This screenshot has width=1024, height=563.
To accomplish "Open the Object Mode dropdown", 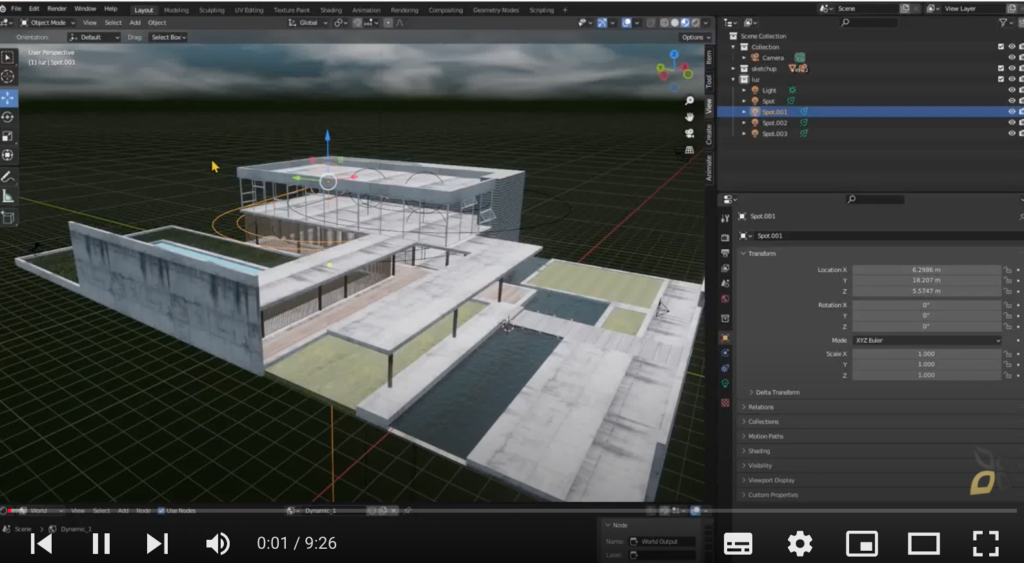I will pos(48,23).
